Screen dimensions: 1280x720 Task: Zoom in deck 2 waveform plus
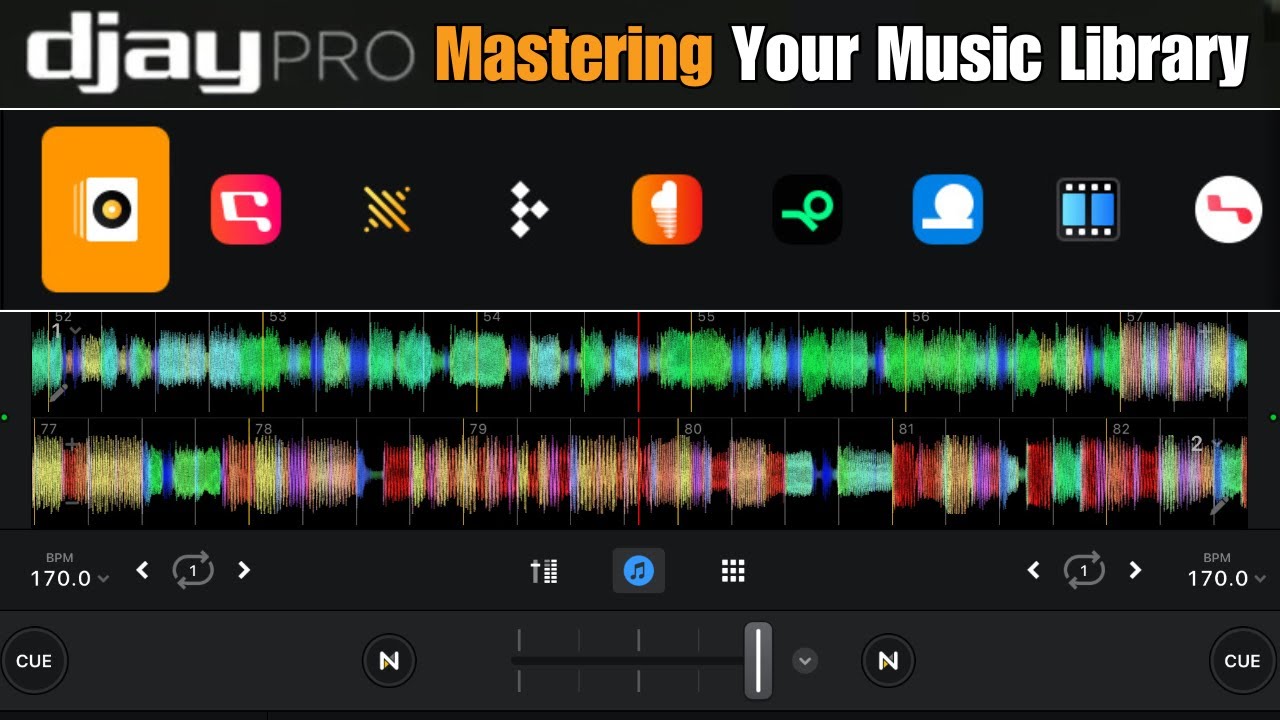[72, 443]
